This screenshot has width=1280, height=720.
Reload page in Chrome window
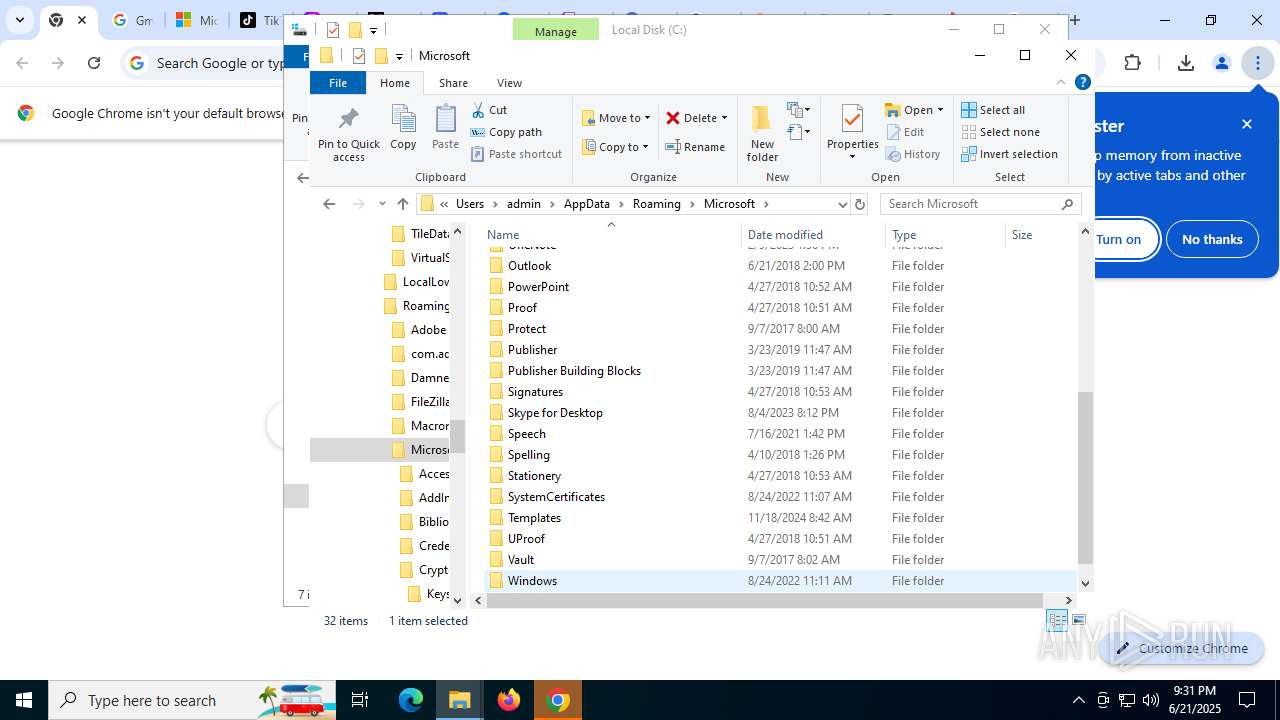pyautogui.click(x=94, y=63)
